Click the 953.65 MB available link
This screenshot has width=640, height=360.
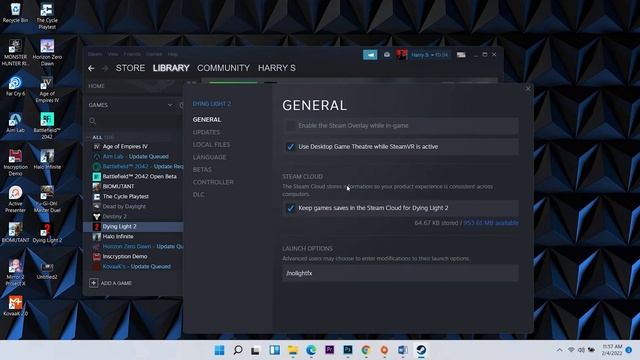click(x=491, y=223)
